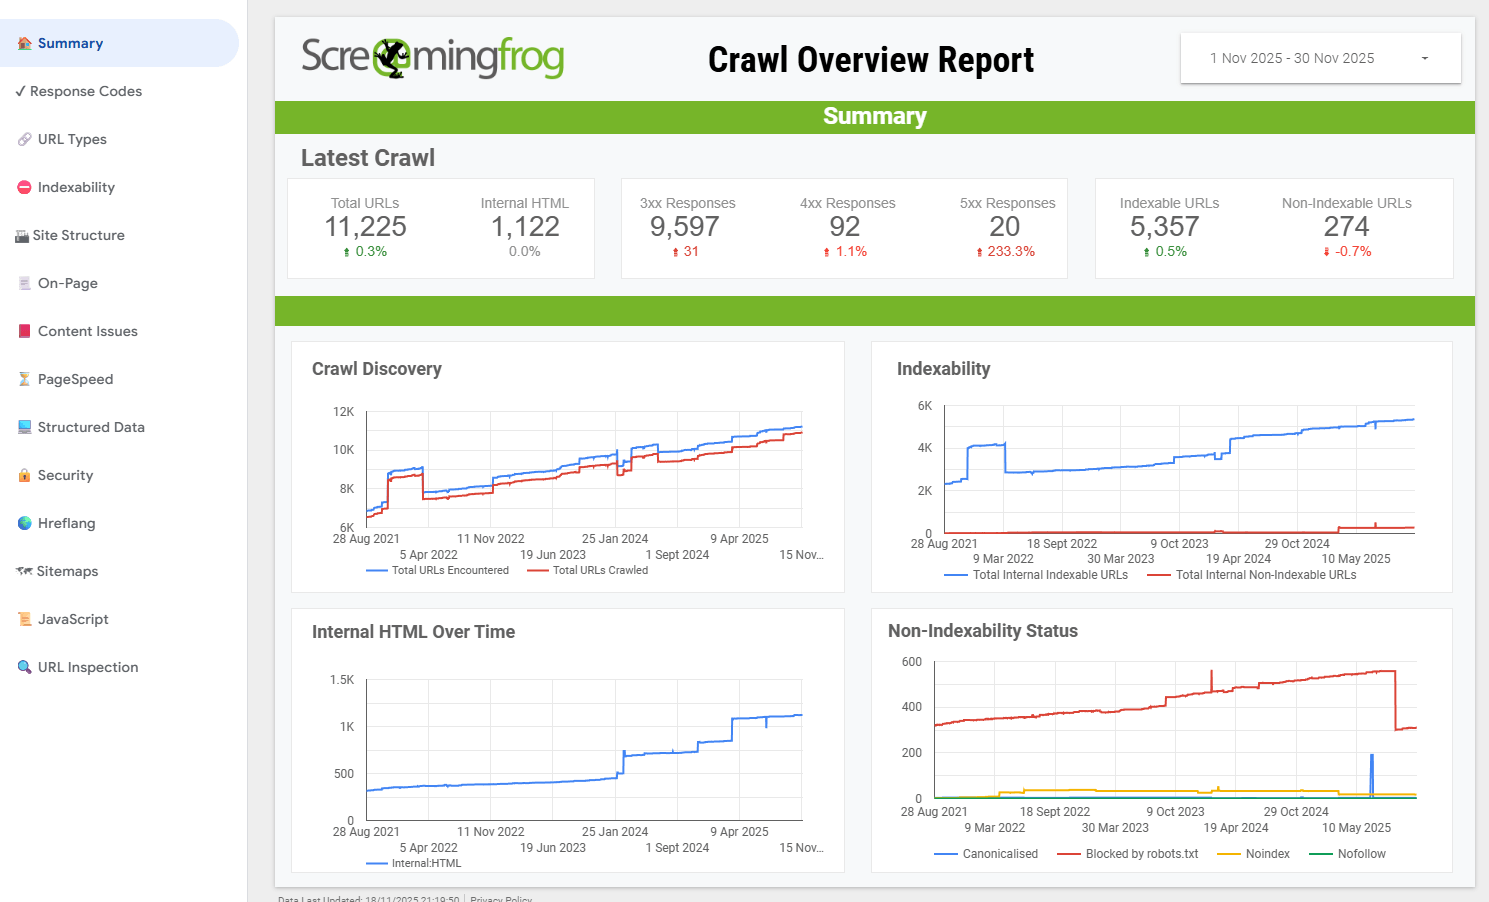Toggle the Noindex legend entry
1489x902 pixels.
[1254, 854]
